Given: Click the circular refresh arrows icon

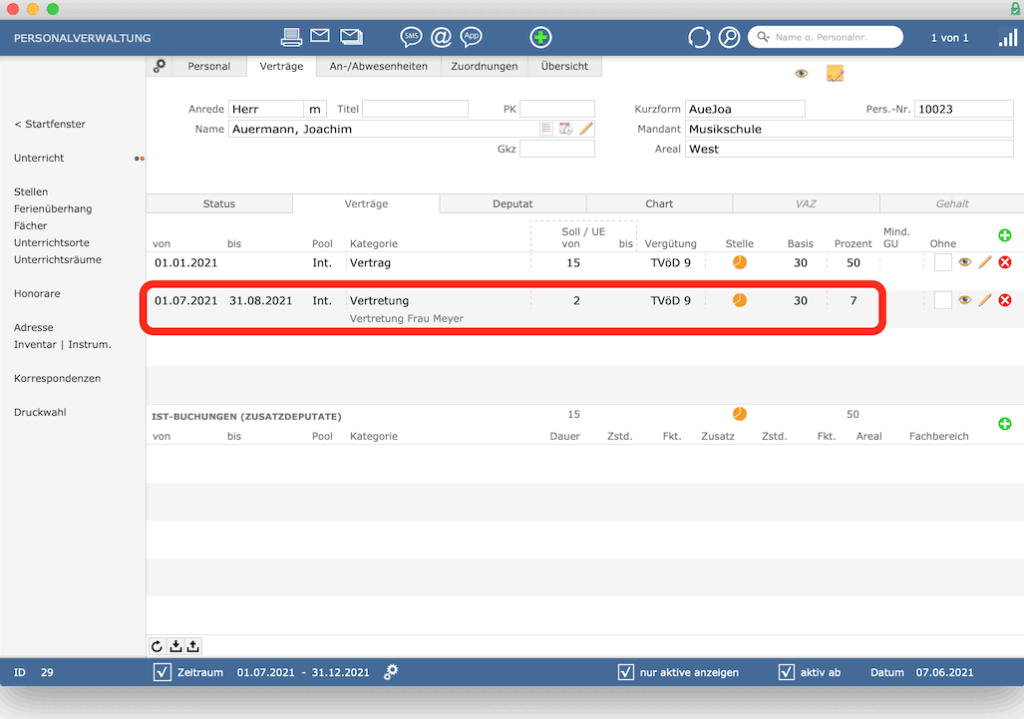Looking at the screenshot, I should 699,38.
